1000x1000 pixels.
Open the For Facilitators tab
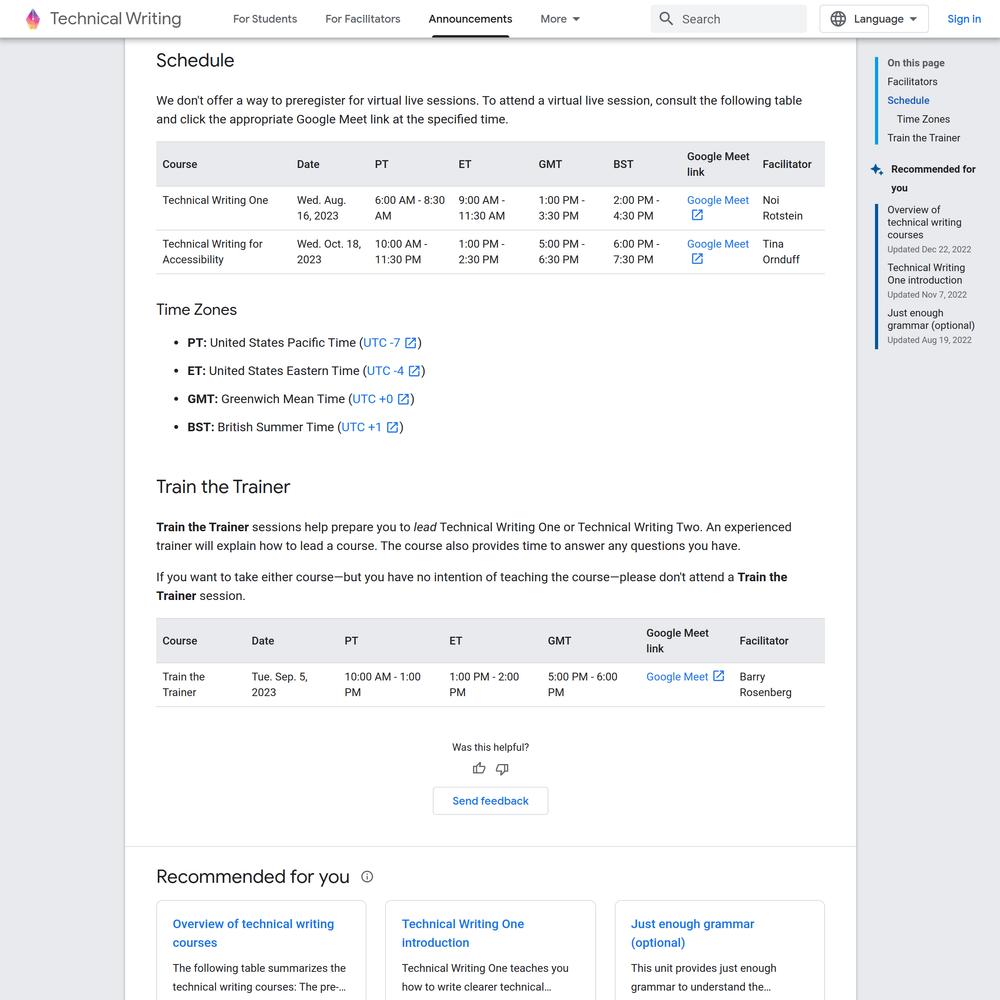[x=363, y=19]
